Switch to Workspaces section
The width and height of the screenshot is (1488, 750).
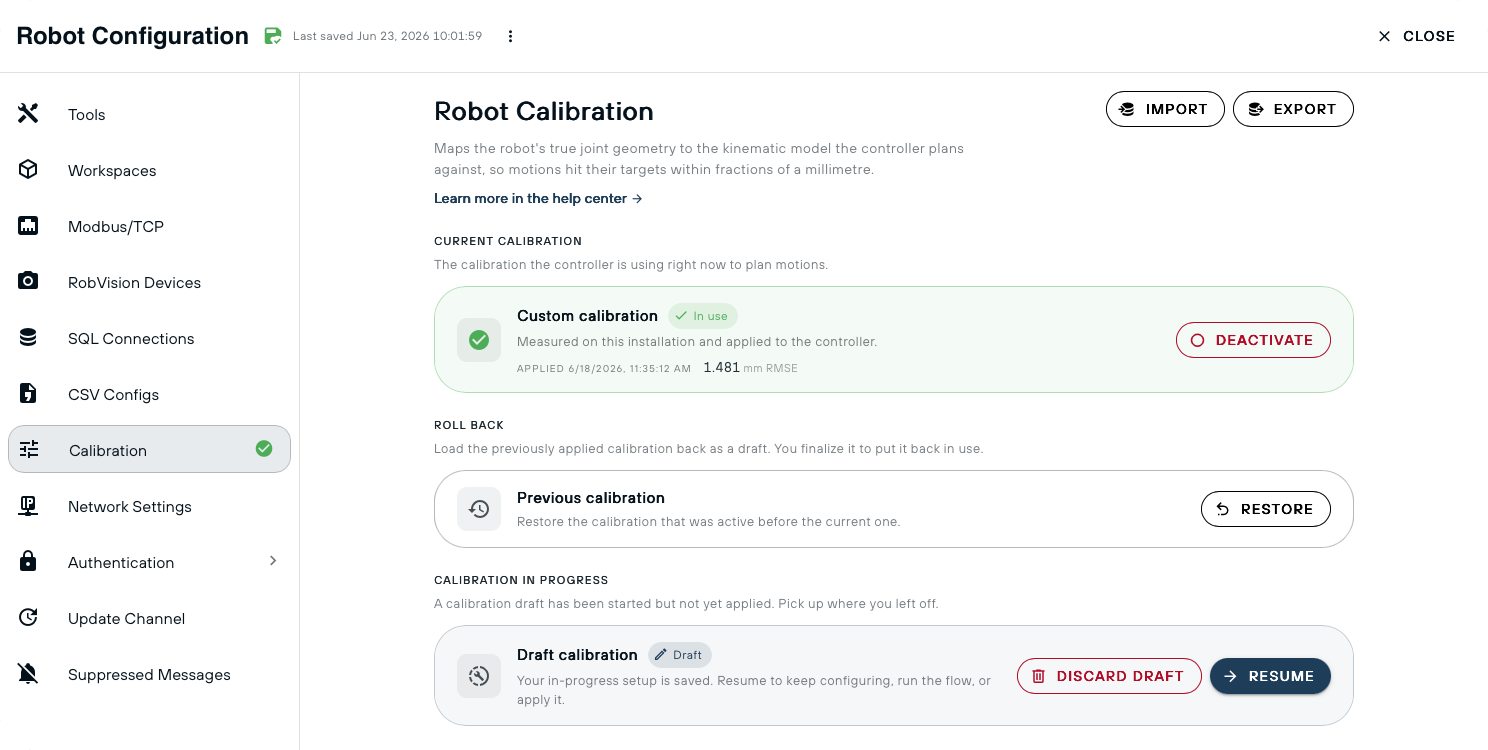150,170
